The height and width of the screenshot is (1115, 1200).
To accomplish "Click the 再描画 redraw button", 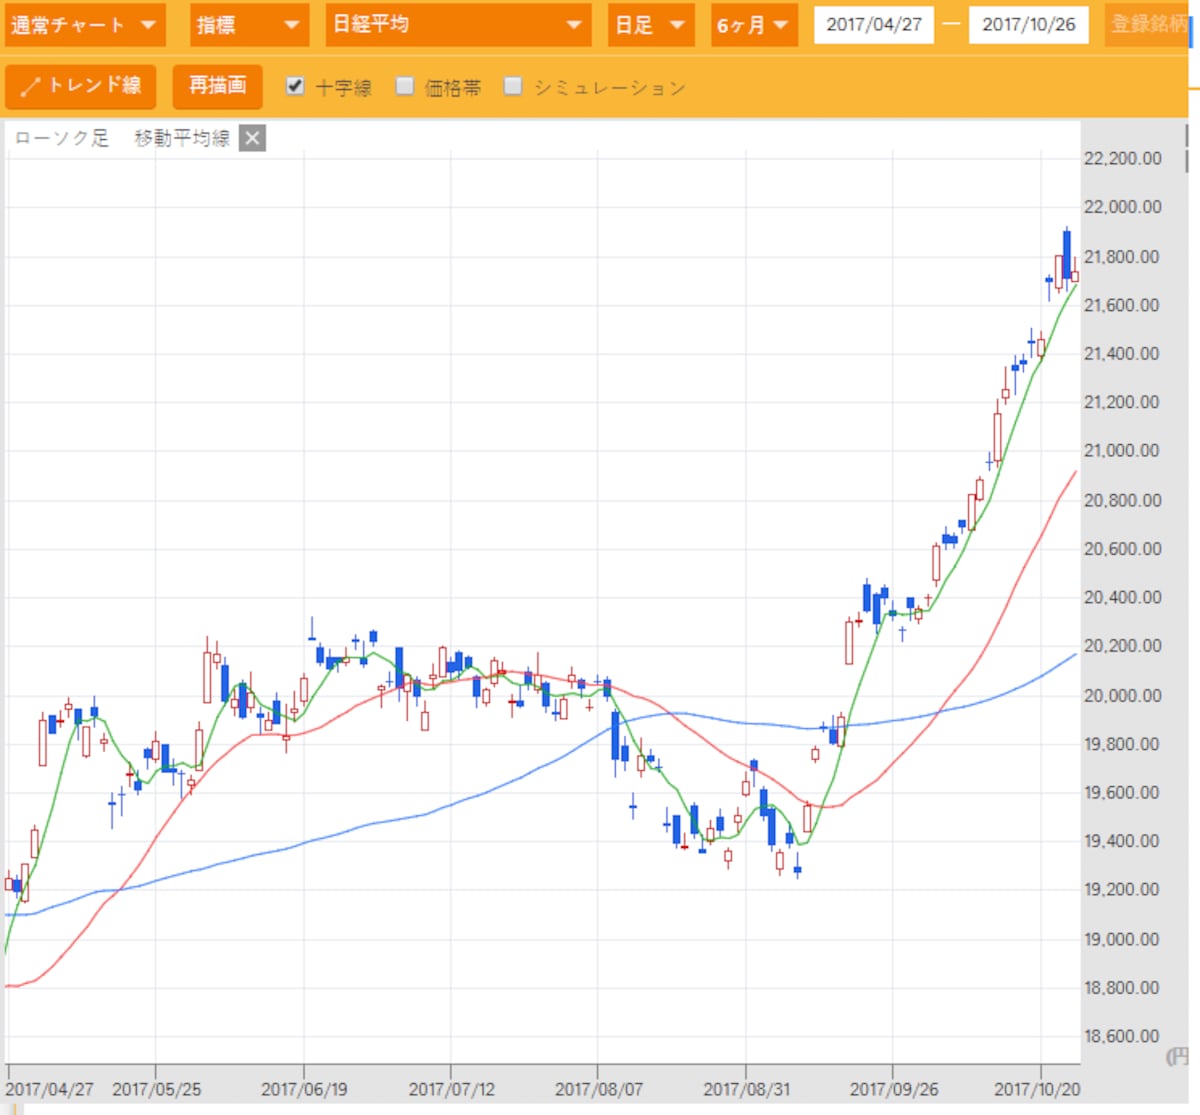I will click(218, 87).
